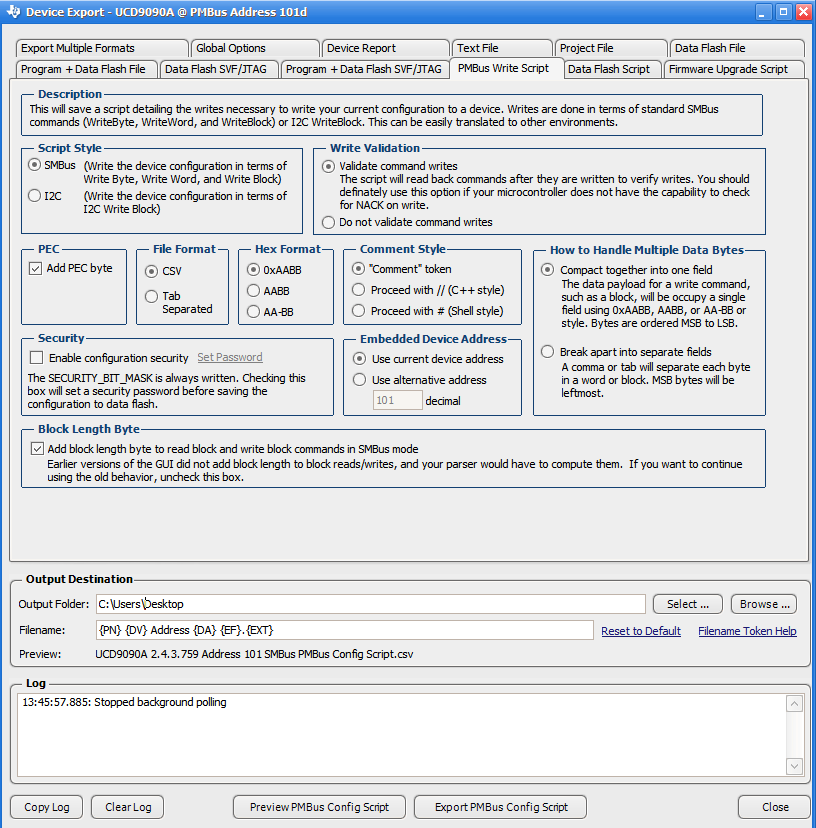Open the Text File tab
This screenshot has height=828, width=816.
(502, 48)
